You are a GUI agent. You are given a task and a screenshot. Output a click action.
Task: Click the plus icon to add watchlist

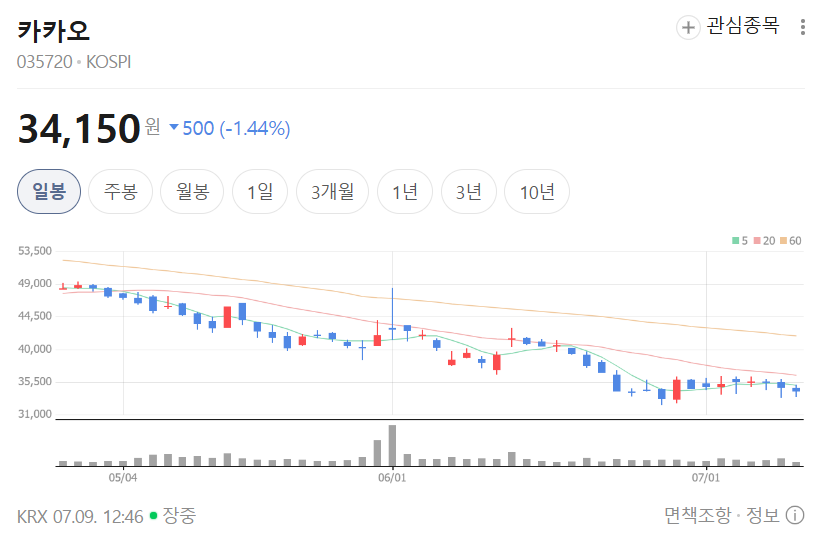(x=688, y=27)
